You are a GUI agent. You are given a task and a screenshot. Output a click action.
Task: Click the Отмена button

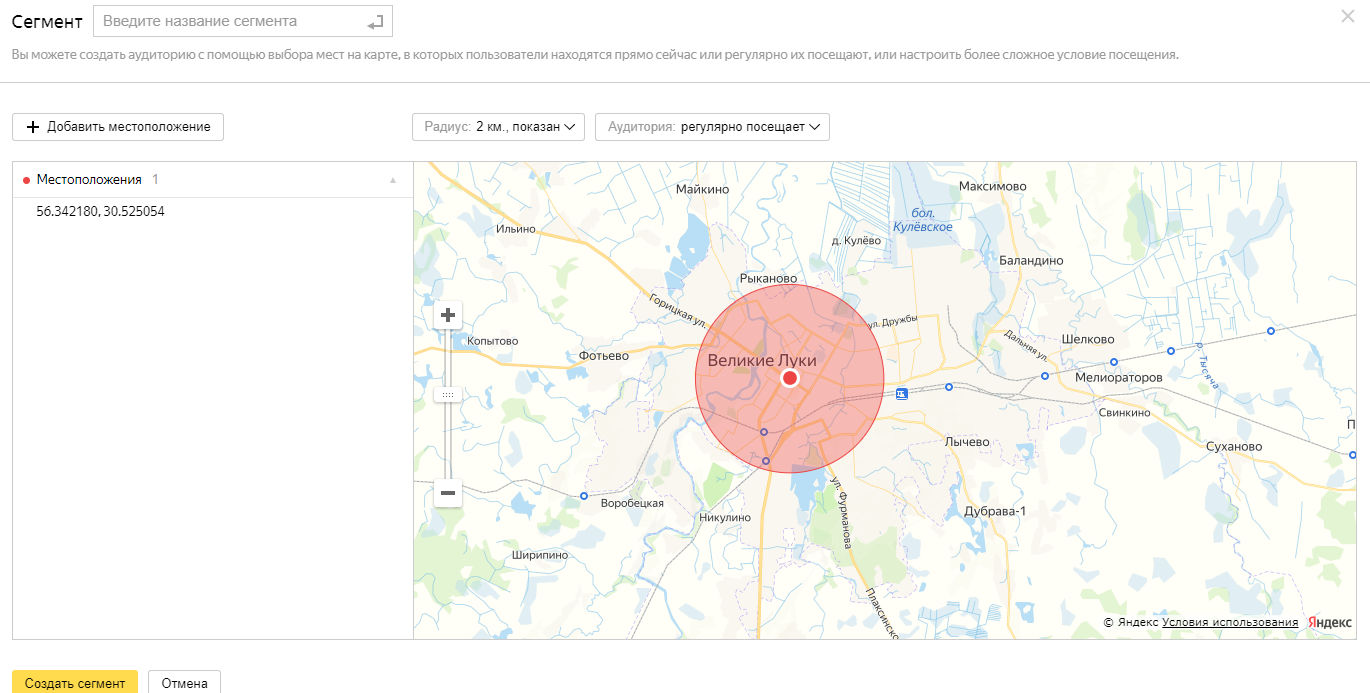184,683
